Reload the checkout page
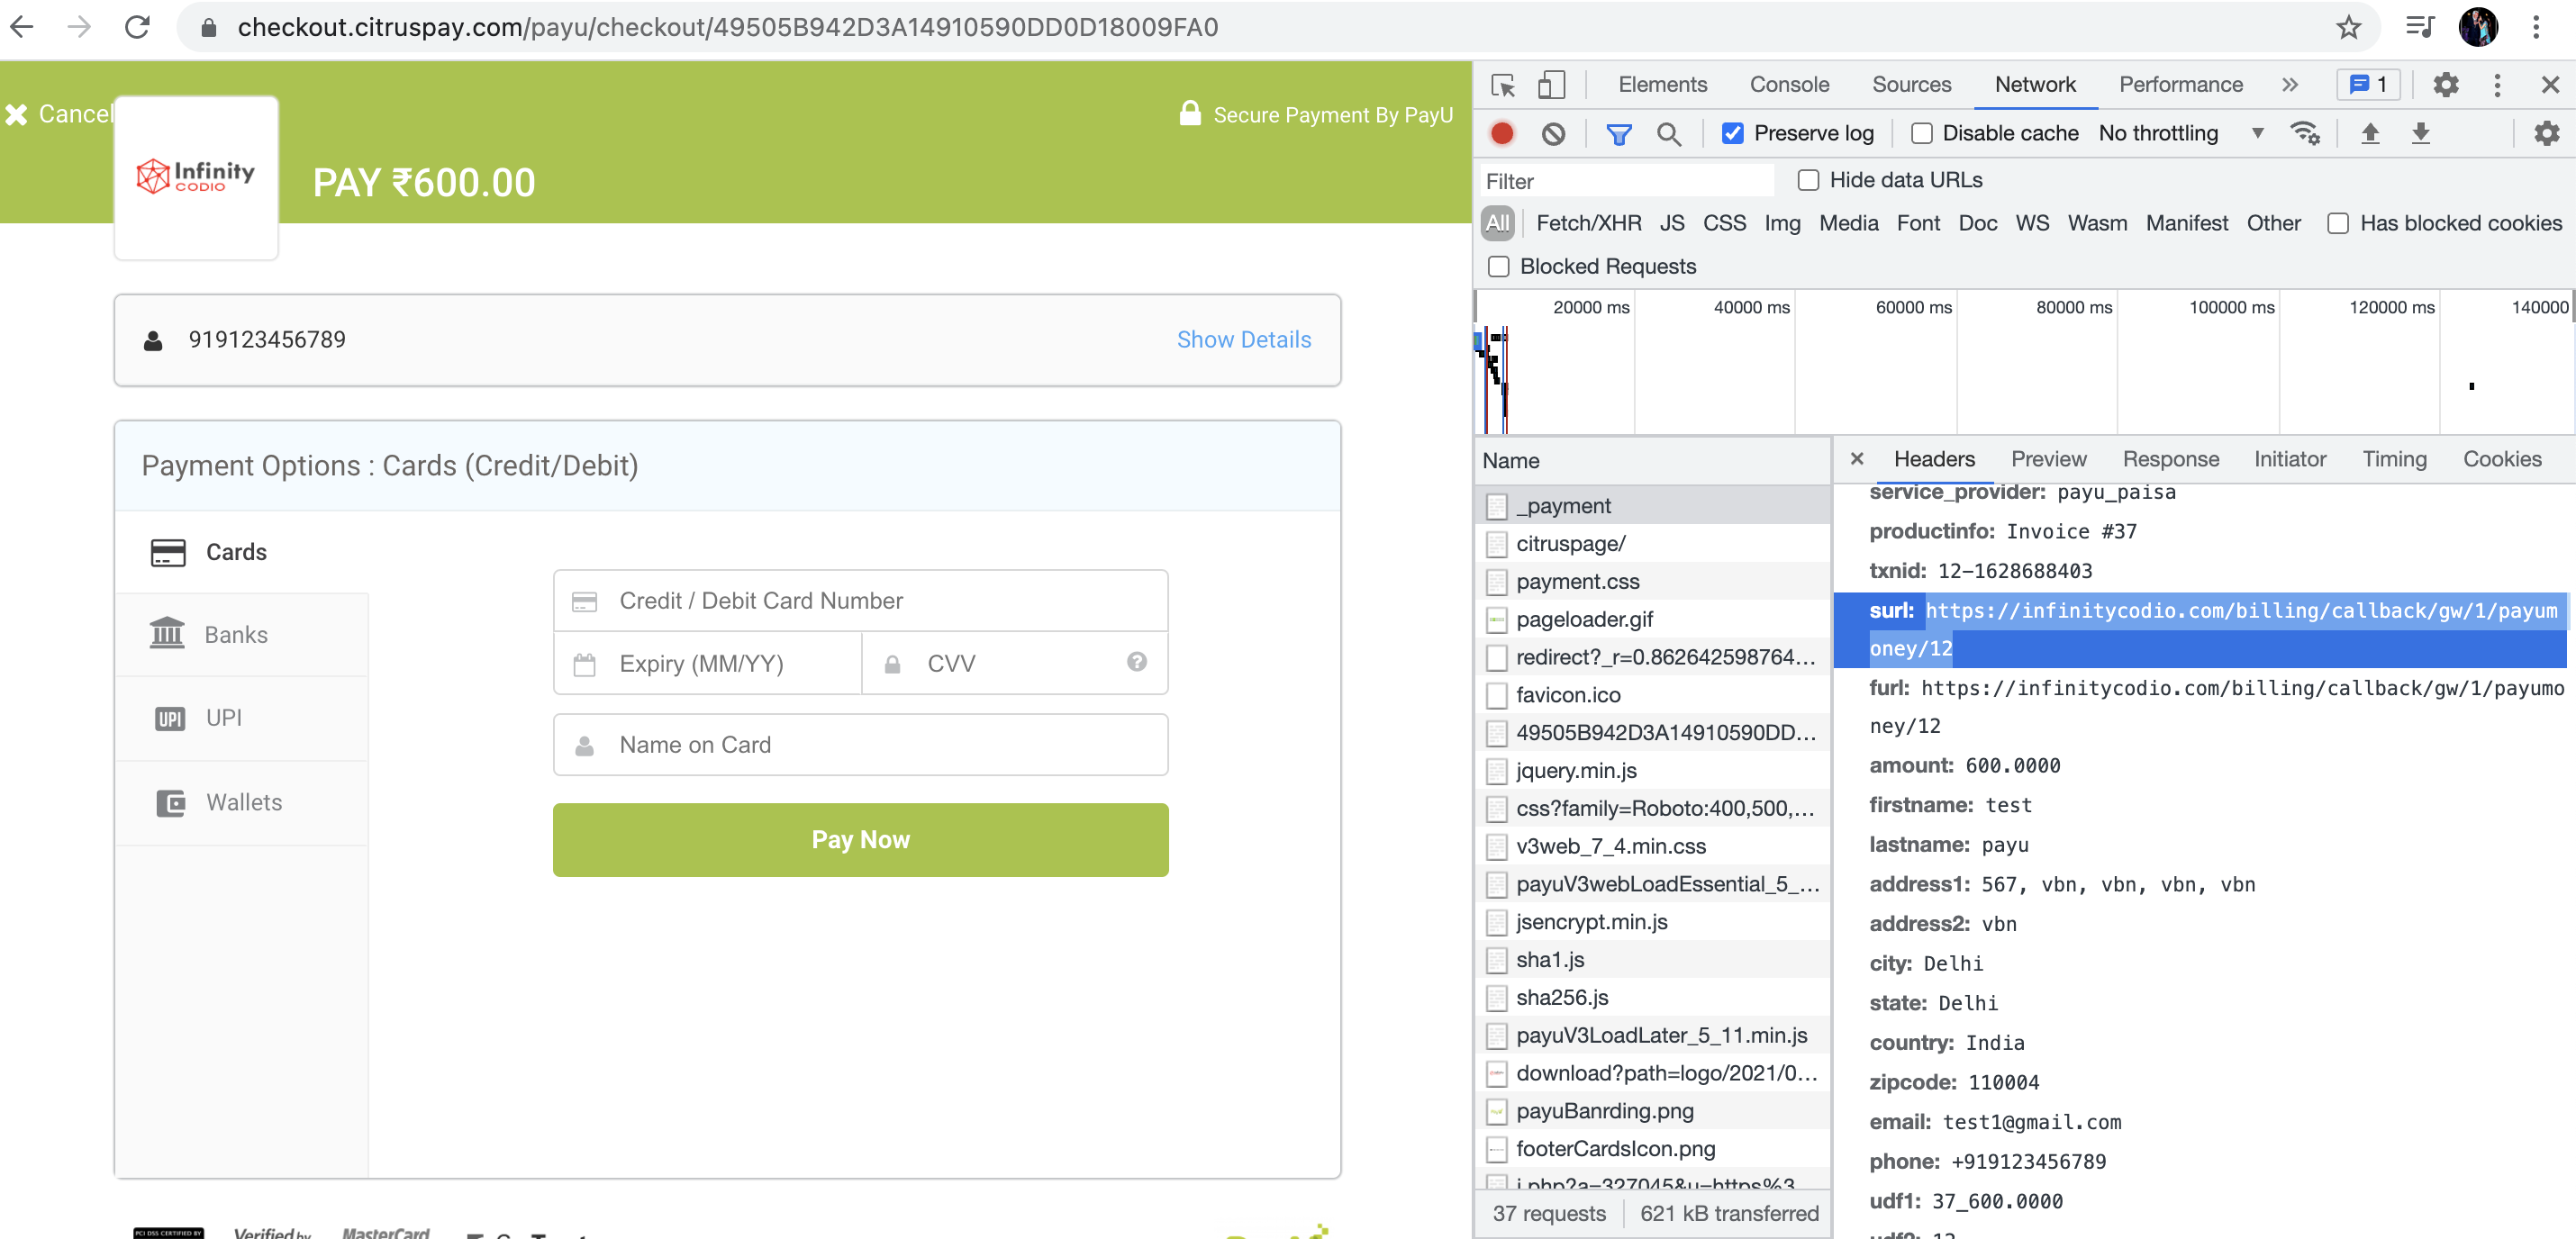The height and width of the screenshot is (1239, 2576). 137,27
